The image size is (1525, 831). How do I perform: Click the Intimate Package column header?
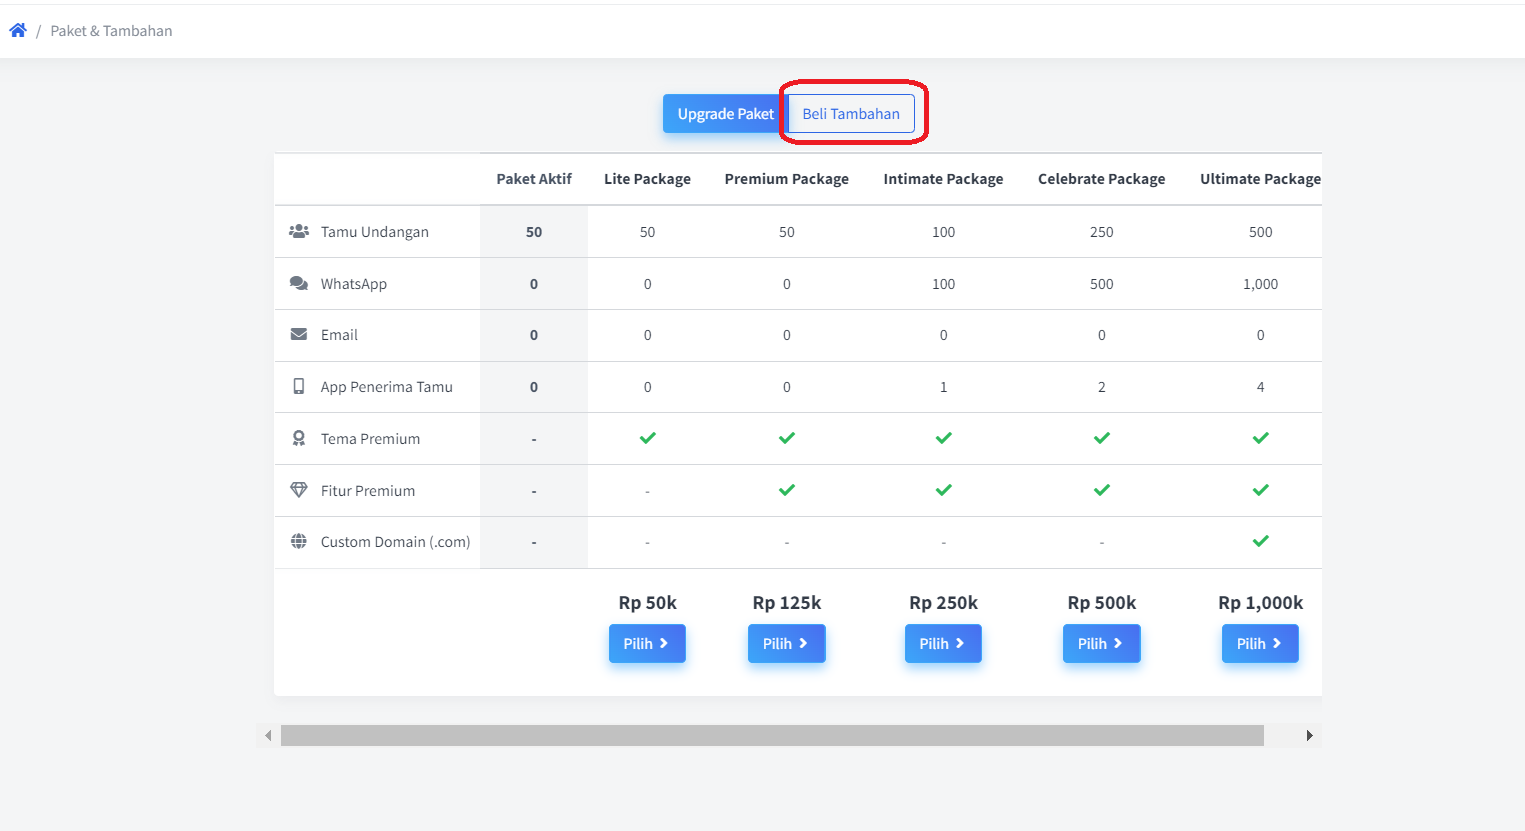(x=943, y=179)
